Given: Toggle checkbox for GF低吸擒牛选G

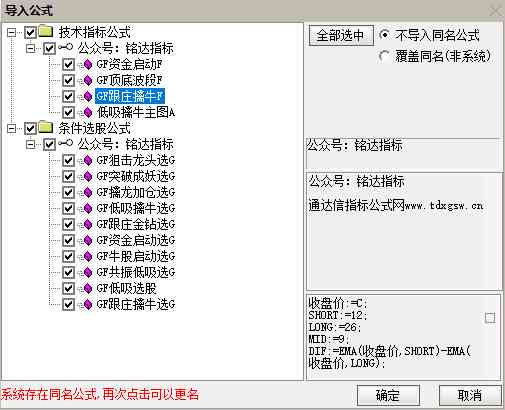Looking at the screenshot, I should click(x=68, y=208).
